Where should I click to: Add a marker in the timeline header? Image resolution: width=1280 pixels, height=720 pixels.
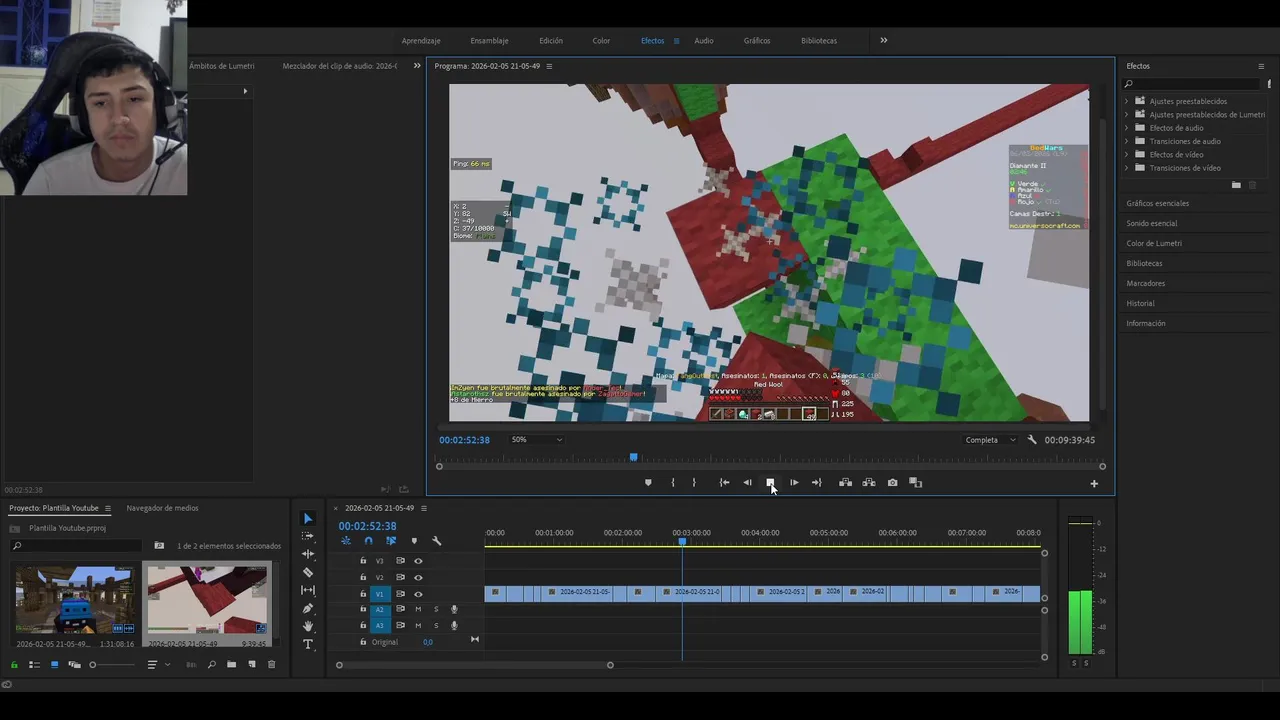point(414,541)
